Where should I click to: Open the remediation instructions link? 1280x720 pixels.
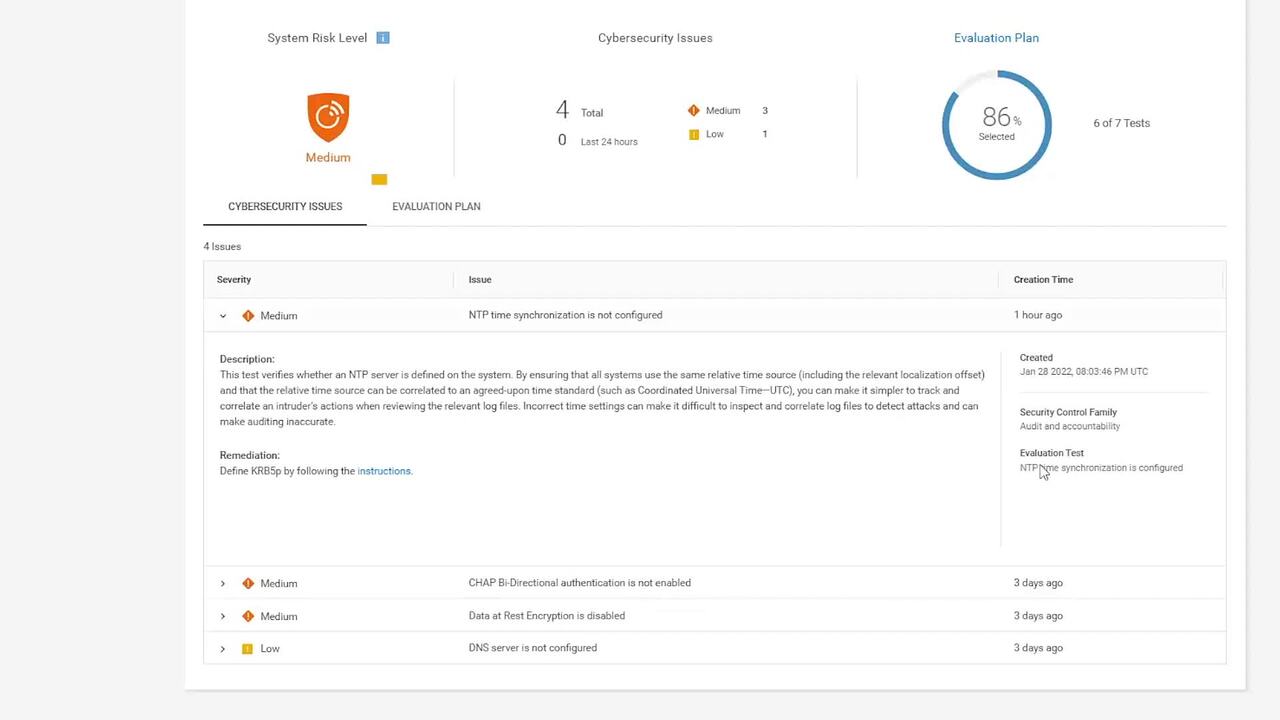(384, 470)
